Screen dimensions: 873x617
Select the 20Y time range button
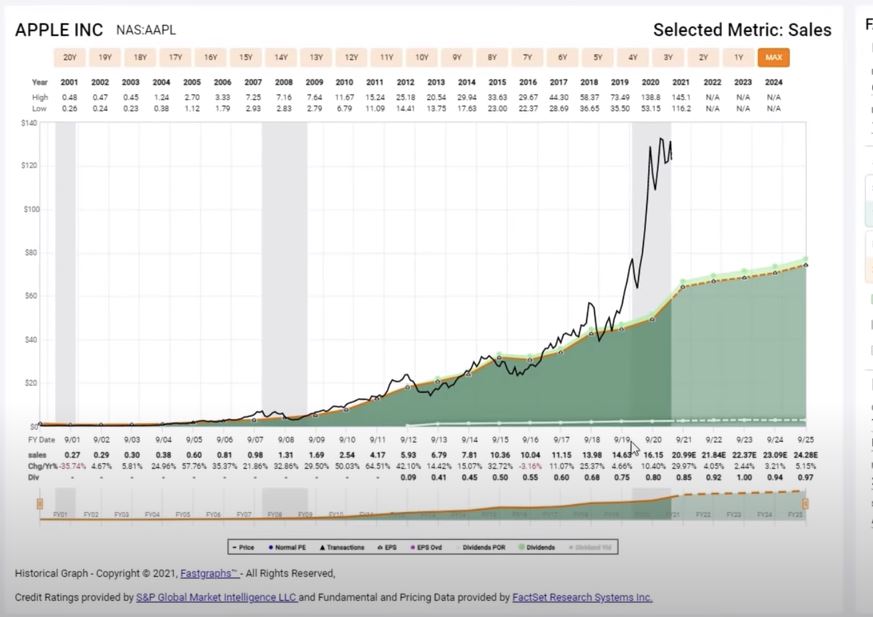point(70,57)
